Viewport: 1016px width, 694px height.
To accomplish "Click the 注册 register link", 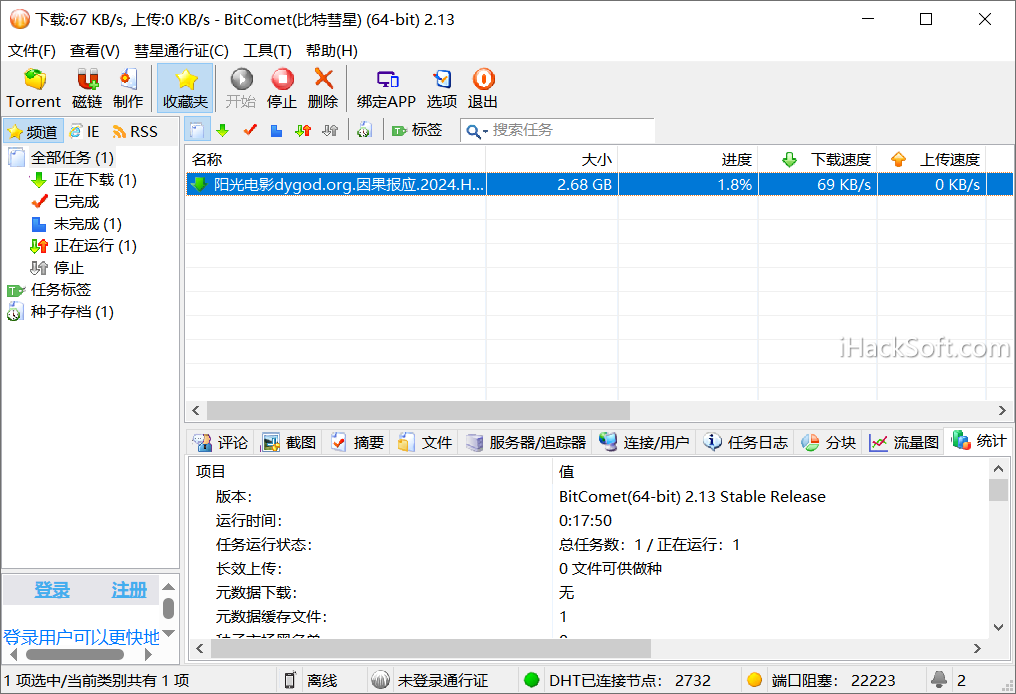I will click(x=129, y=590).
